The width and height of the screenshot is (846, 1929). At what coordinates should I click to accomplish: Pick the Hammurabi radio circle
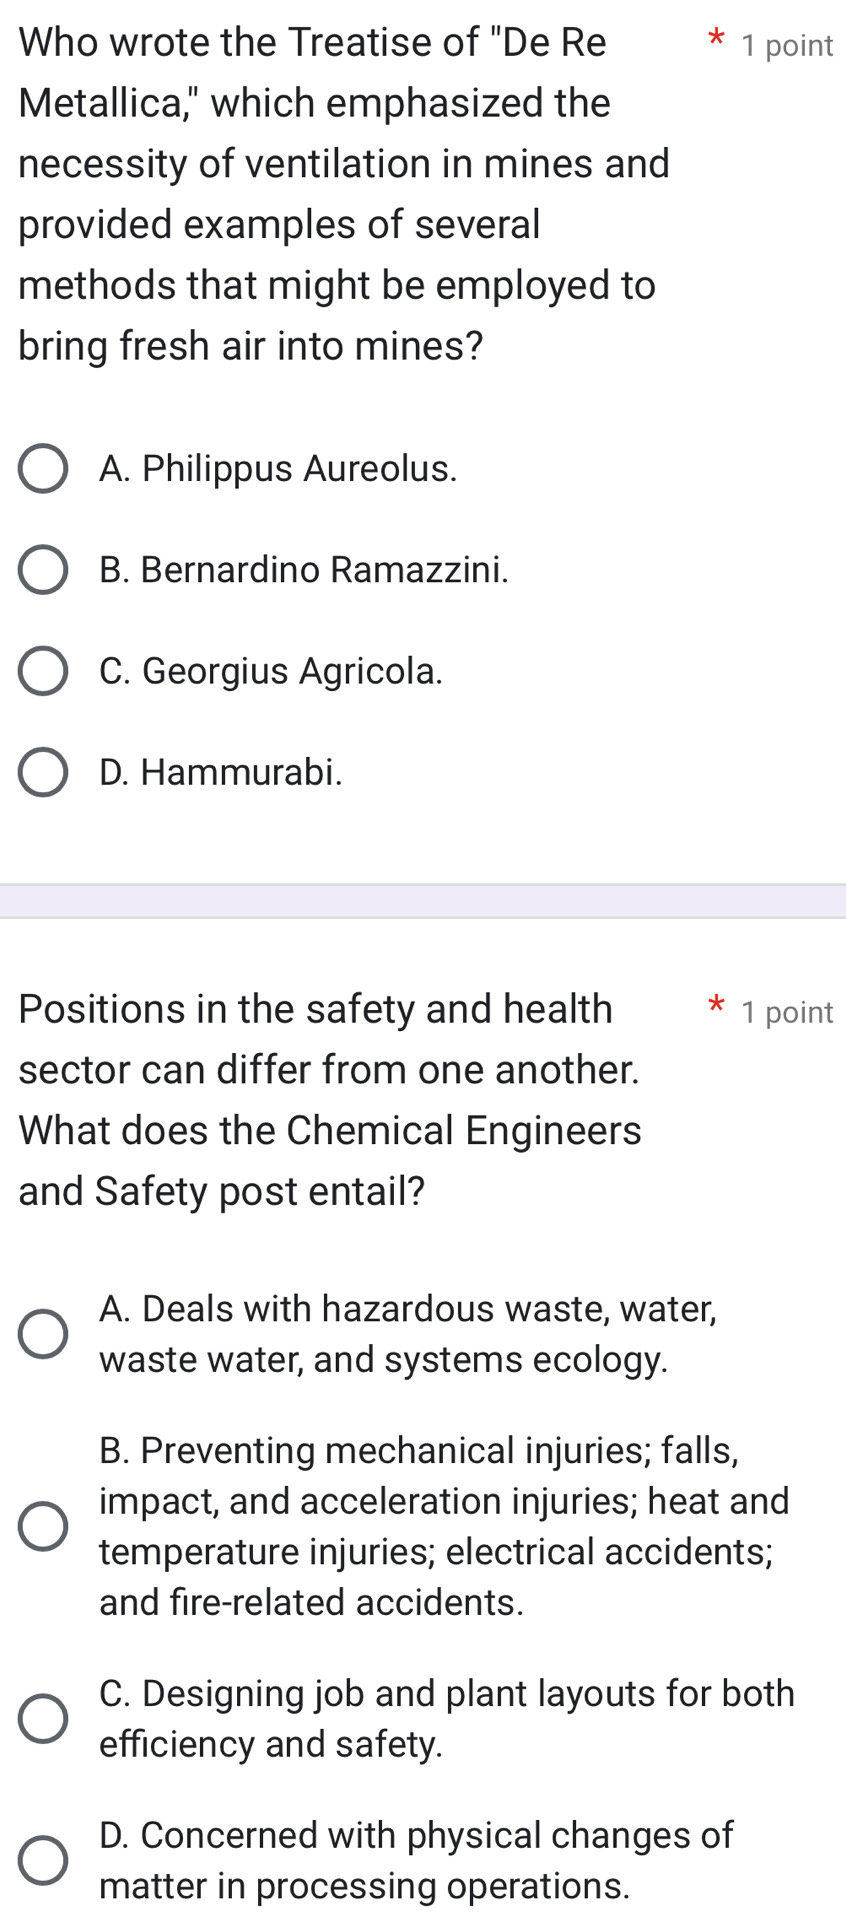(x=43, y=772)
